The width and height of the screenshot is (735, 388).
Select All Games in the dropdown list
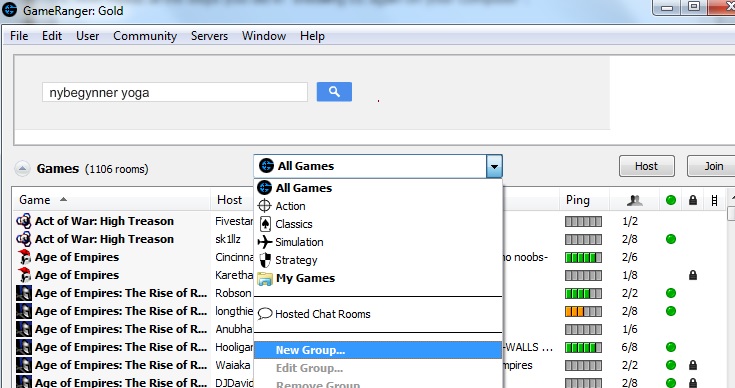pos(378,188)
